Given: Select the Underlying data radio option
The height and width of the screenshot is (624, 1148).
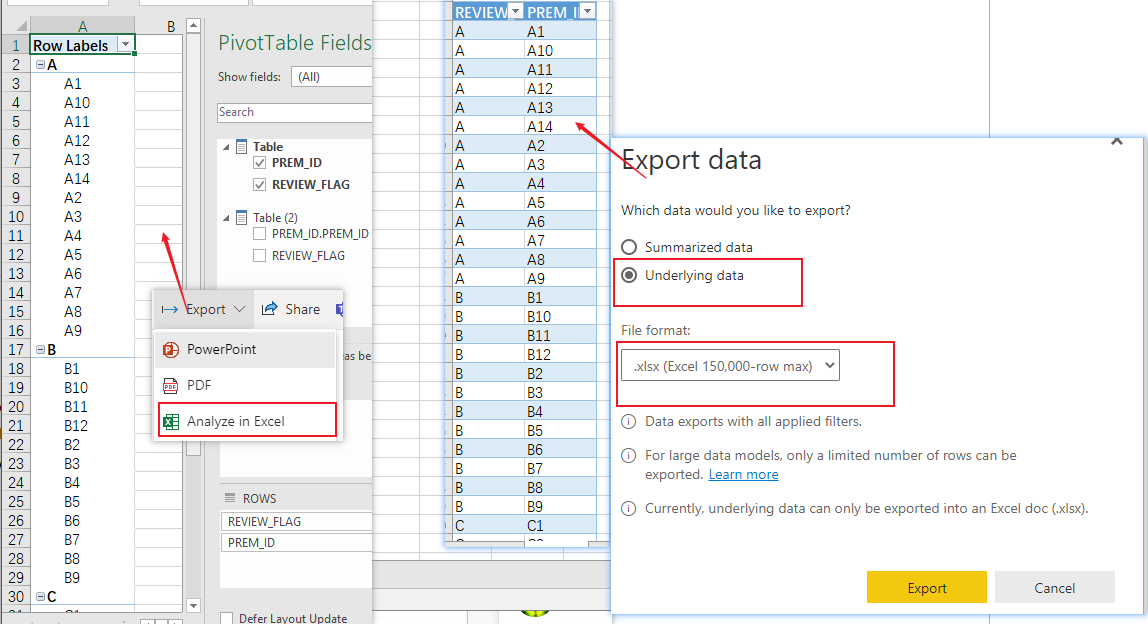Looking at the screenshot, I should (x=629, y=275).
